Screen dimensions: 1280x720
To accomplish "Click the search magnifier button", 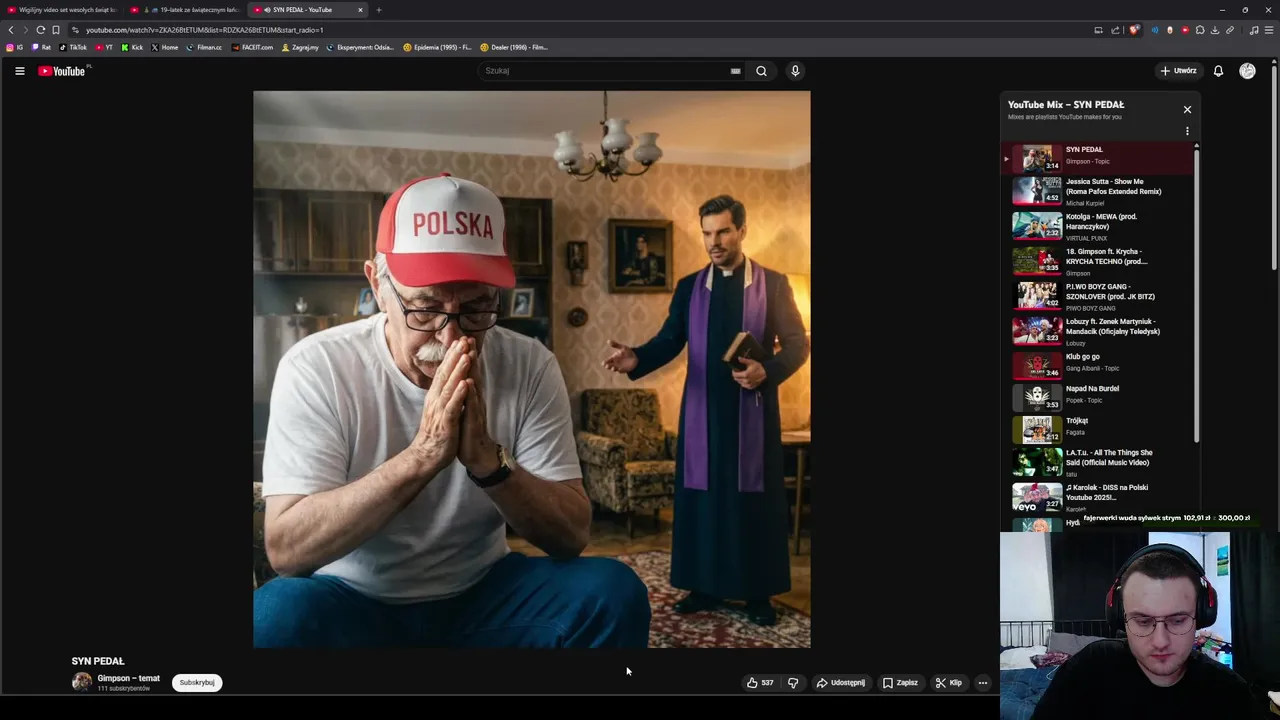I will (761, 71).
